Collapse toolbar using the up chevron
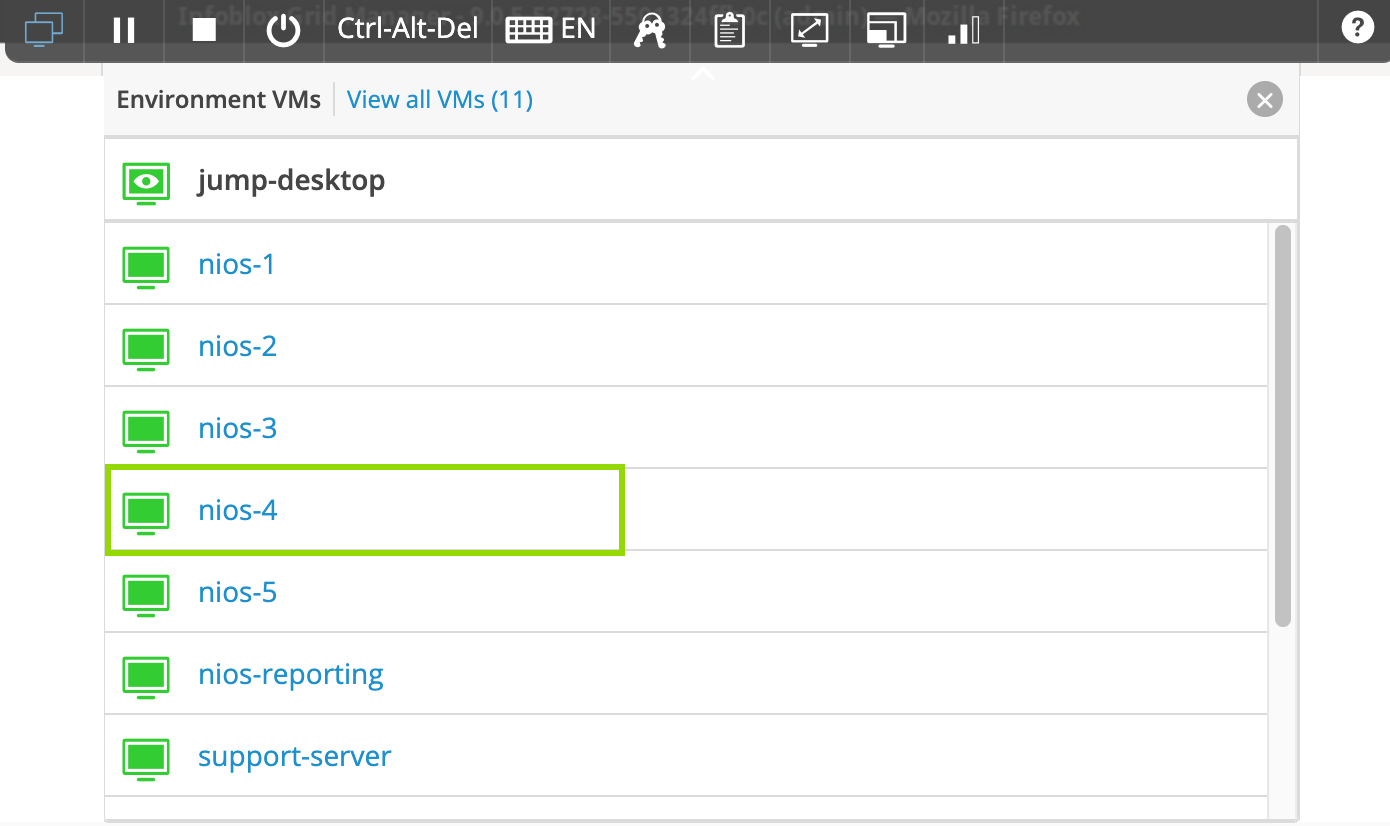The image size is (1390, 826). (703, 73)
